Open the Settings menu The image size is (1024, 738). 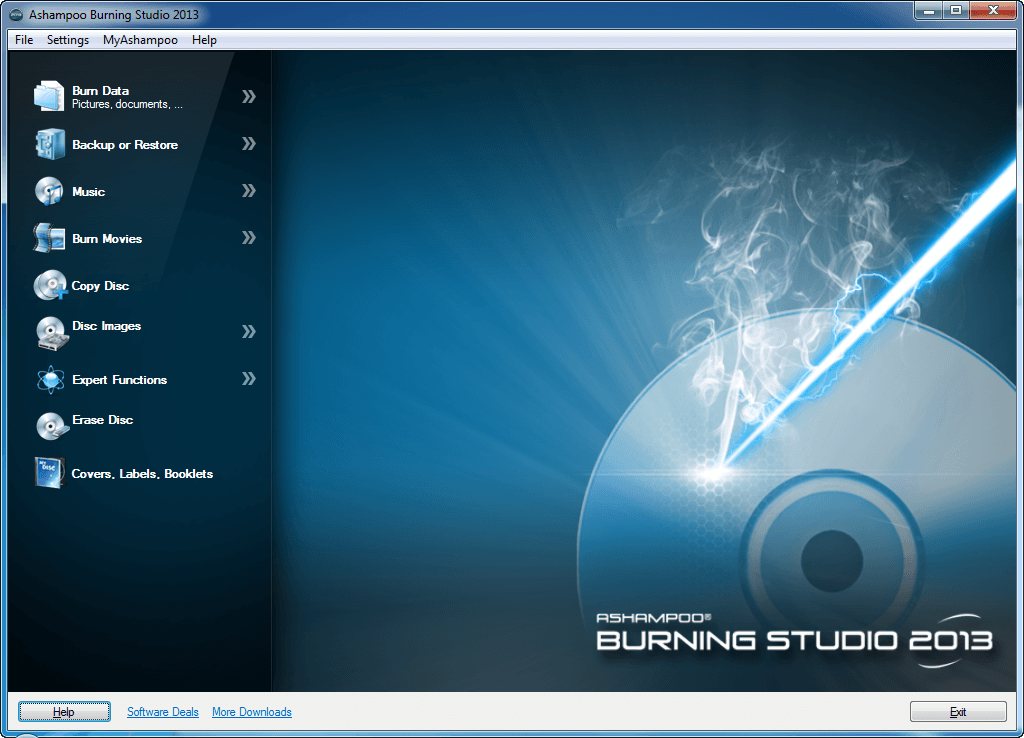[68, 40]
